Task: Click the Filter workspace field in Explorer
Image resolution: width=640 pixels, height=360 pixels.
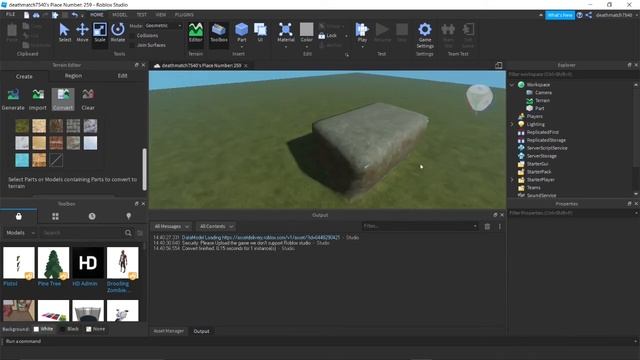Action: click(571, 74)
